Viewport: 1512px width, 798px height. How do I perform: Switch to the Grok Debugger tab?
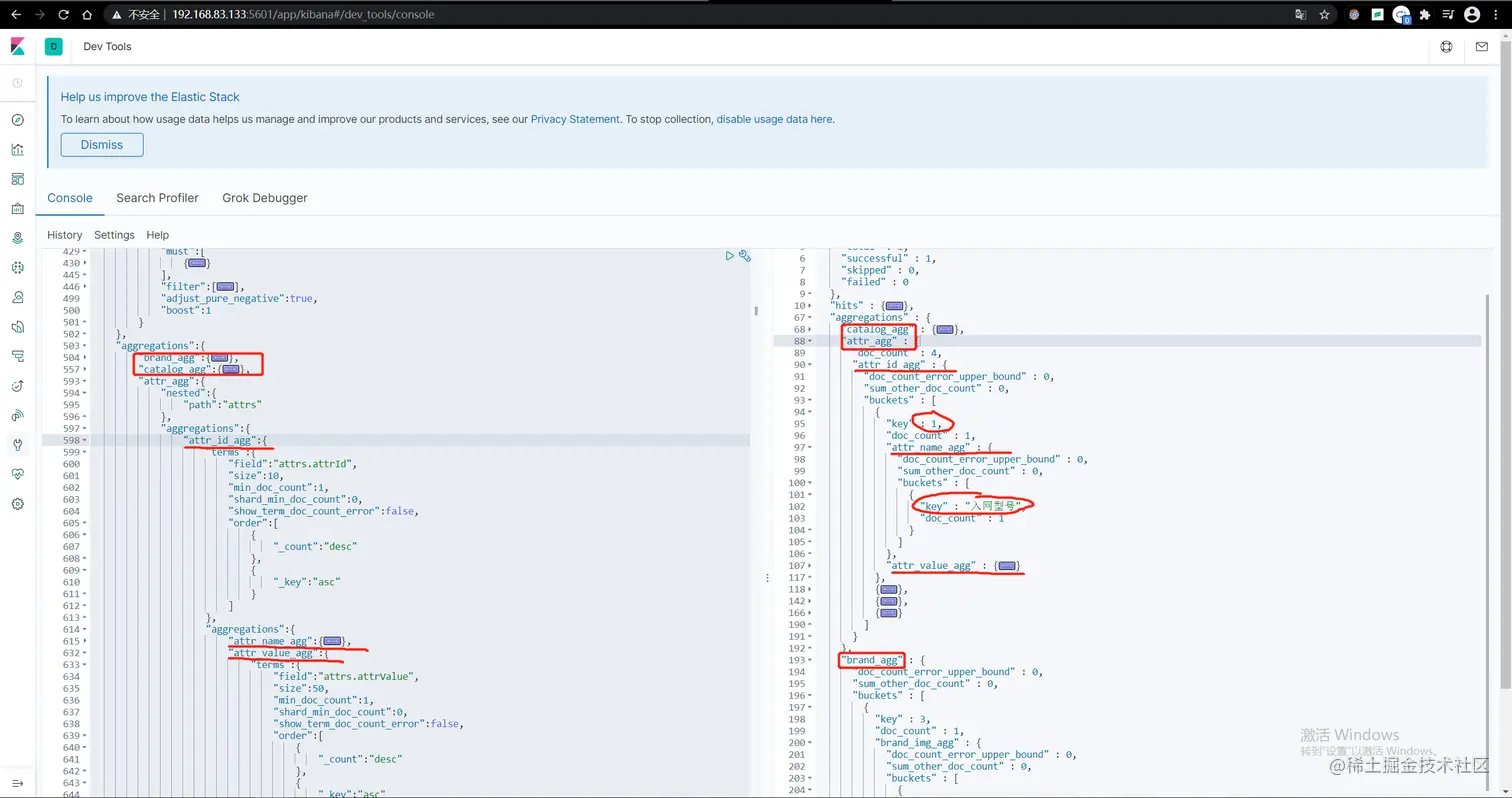(265, 198)
